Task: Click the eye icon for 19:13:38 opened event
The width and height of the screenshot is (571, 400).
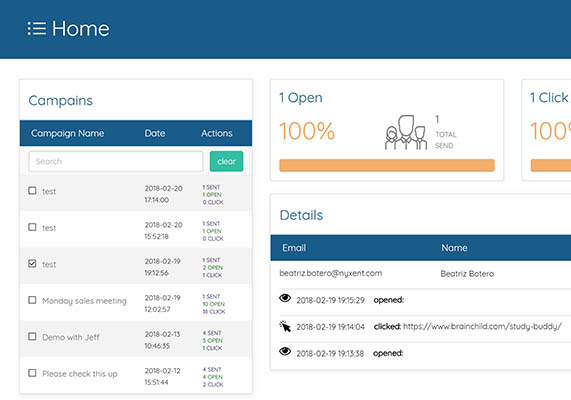Action: (x=285, y=352)
